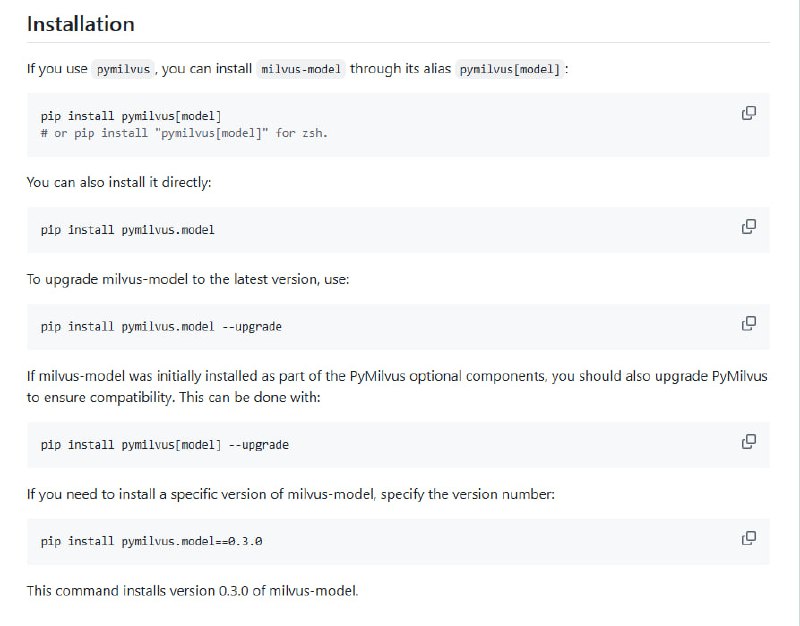Click the Installation heading
Image resolution: width=800 pixels, height=626 pixels.
click(81, 23)
